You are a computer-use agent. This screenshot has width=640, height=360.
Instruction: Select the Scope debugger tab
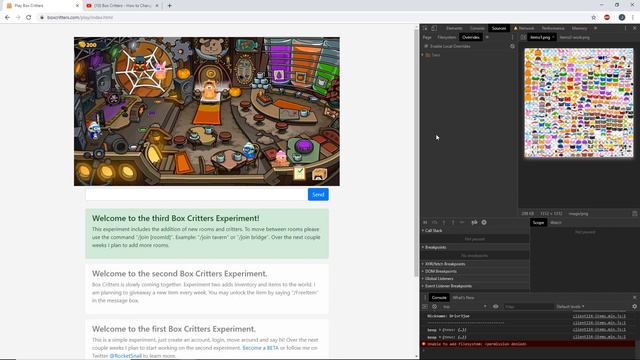[x=538, y=222]
